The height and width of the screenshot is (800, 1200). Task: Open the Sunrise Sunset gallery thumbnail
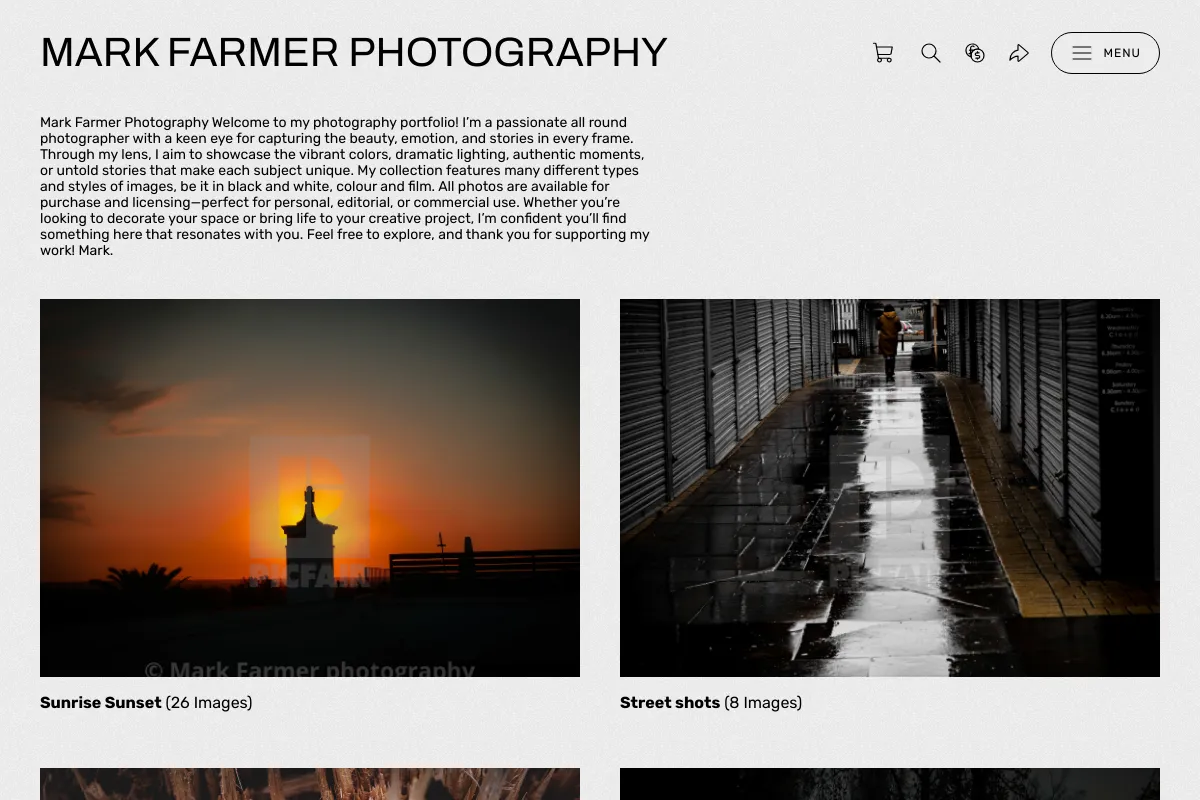point(310,488)
